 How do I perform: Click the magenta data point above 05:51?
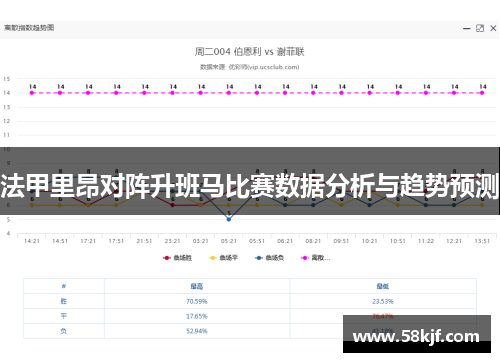[x=257, y=93]
